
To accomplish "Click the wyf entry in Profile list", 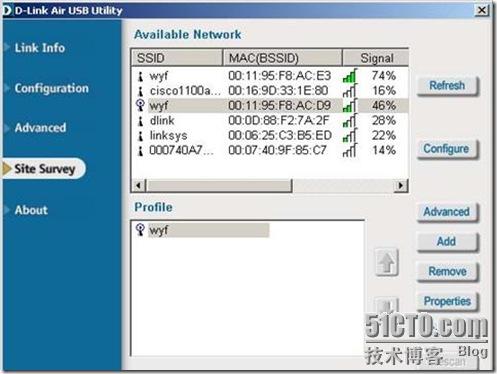I will click(x=208, y=230).
